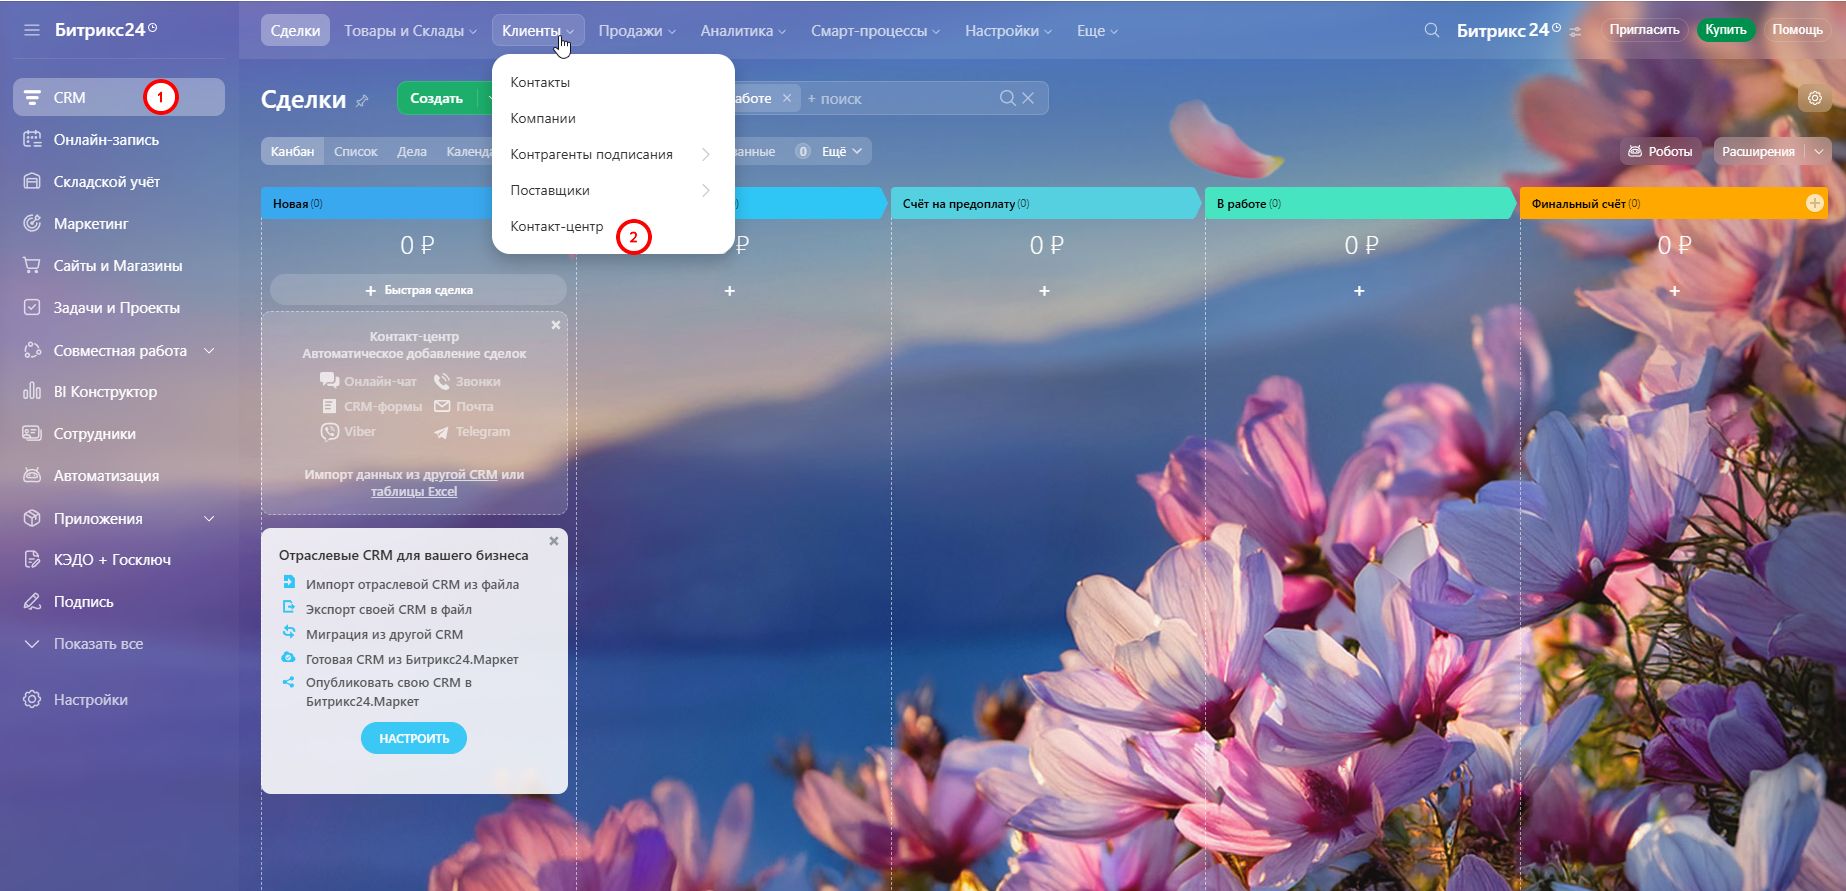
Task: Remove the active filter chip with its X
Action: click(x=787, y=98)
